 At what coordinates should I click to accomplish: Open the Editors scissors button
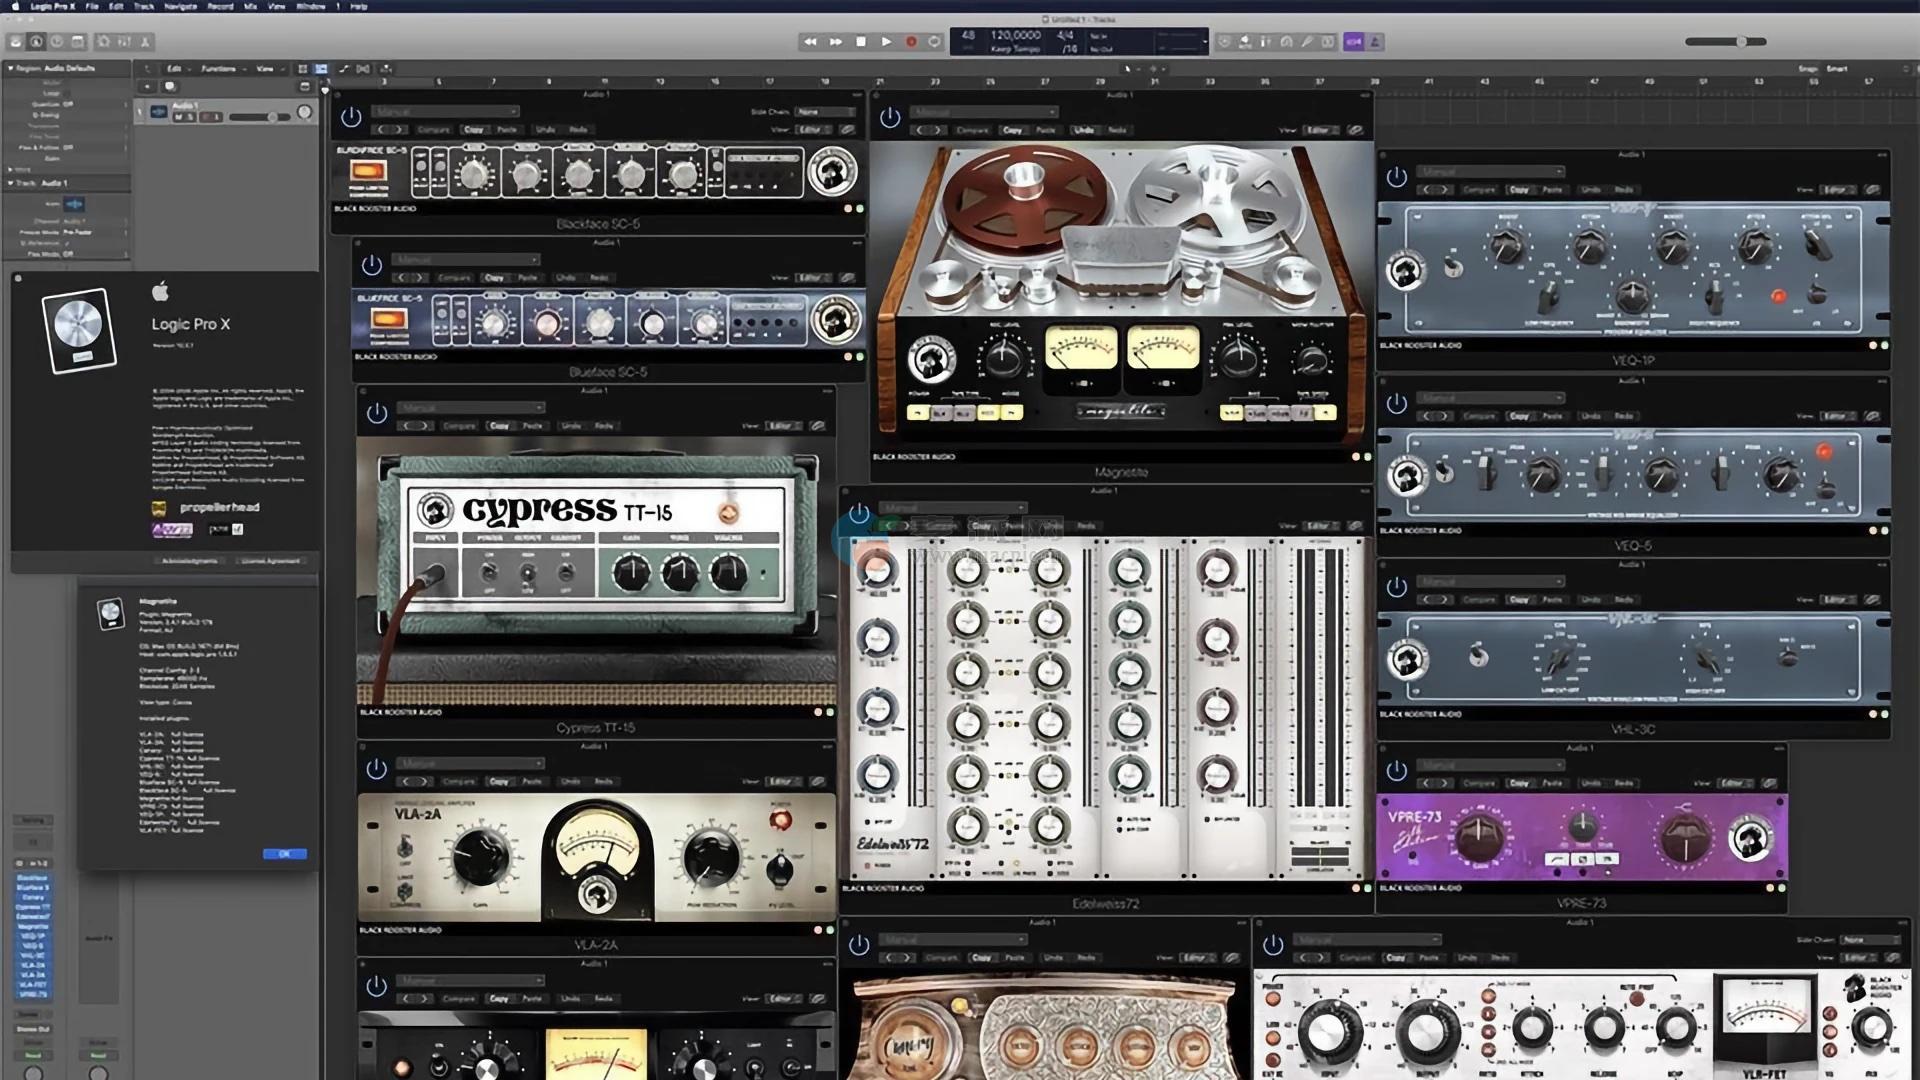145,42
